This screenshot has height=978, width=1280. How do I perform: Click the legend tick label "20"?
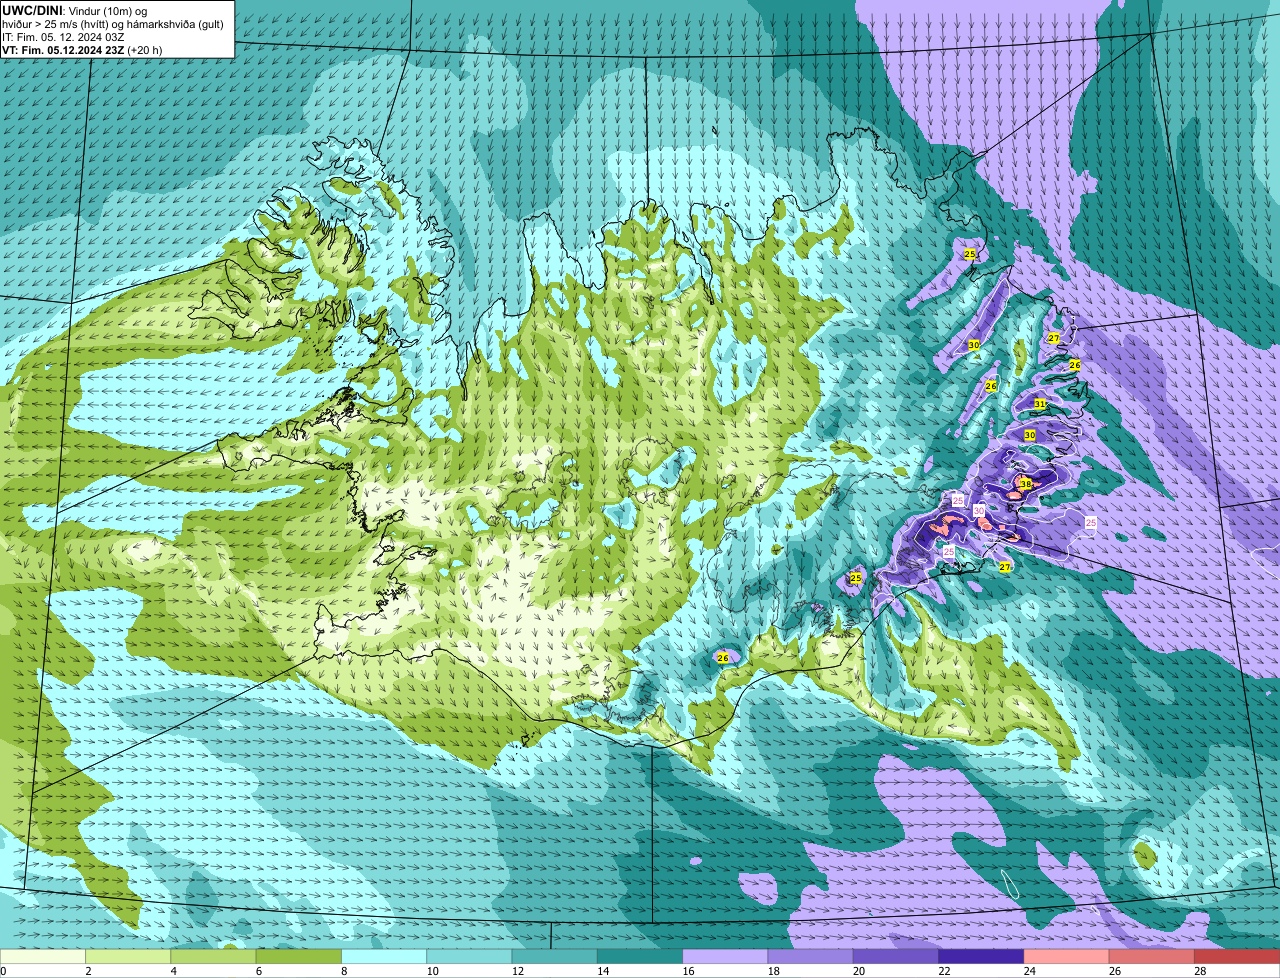[x=859, y=971]
